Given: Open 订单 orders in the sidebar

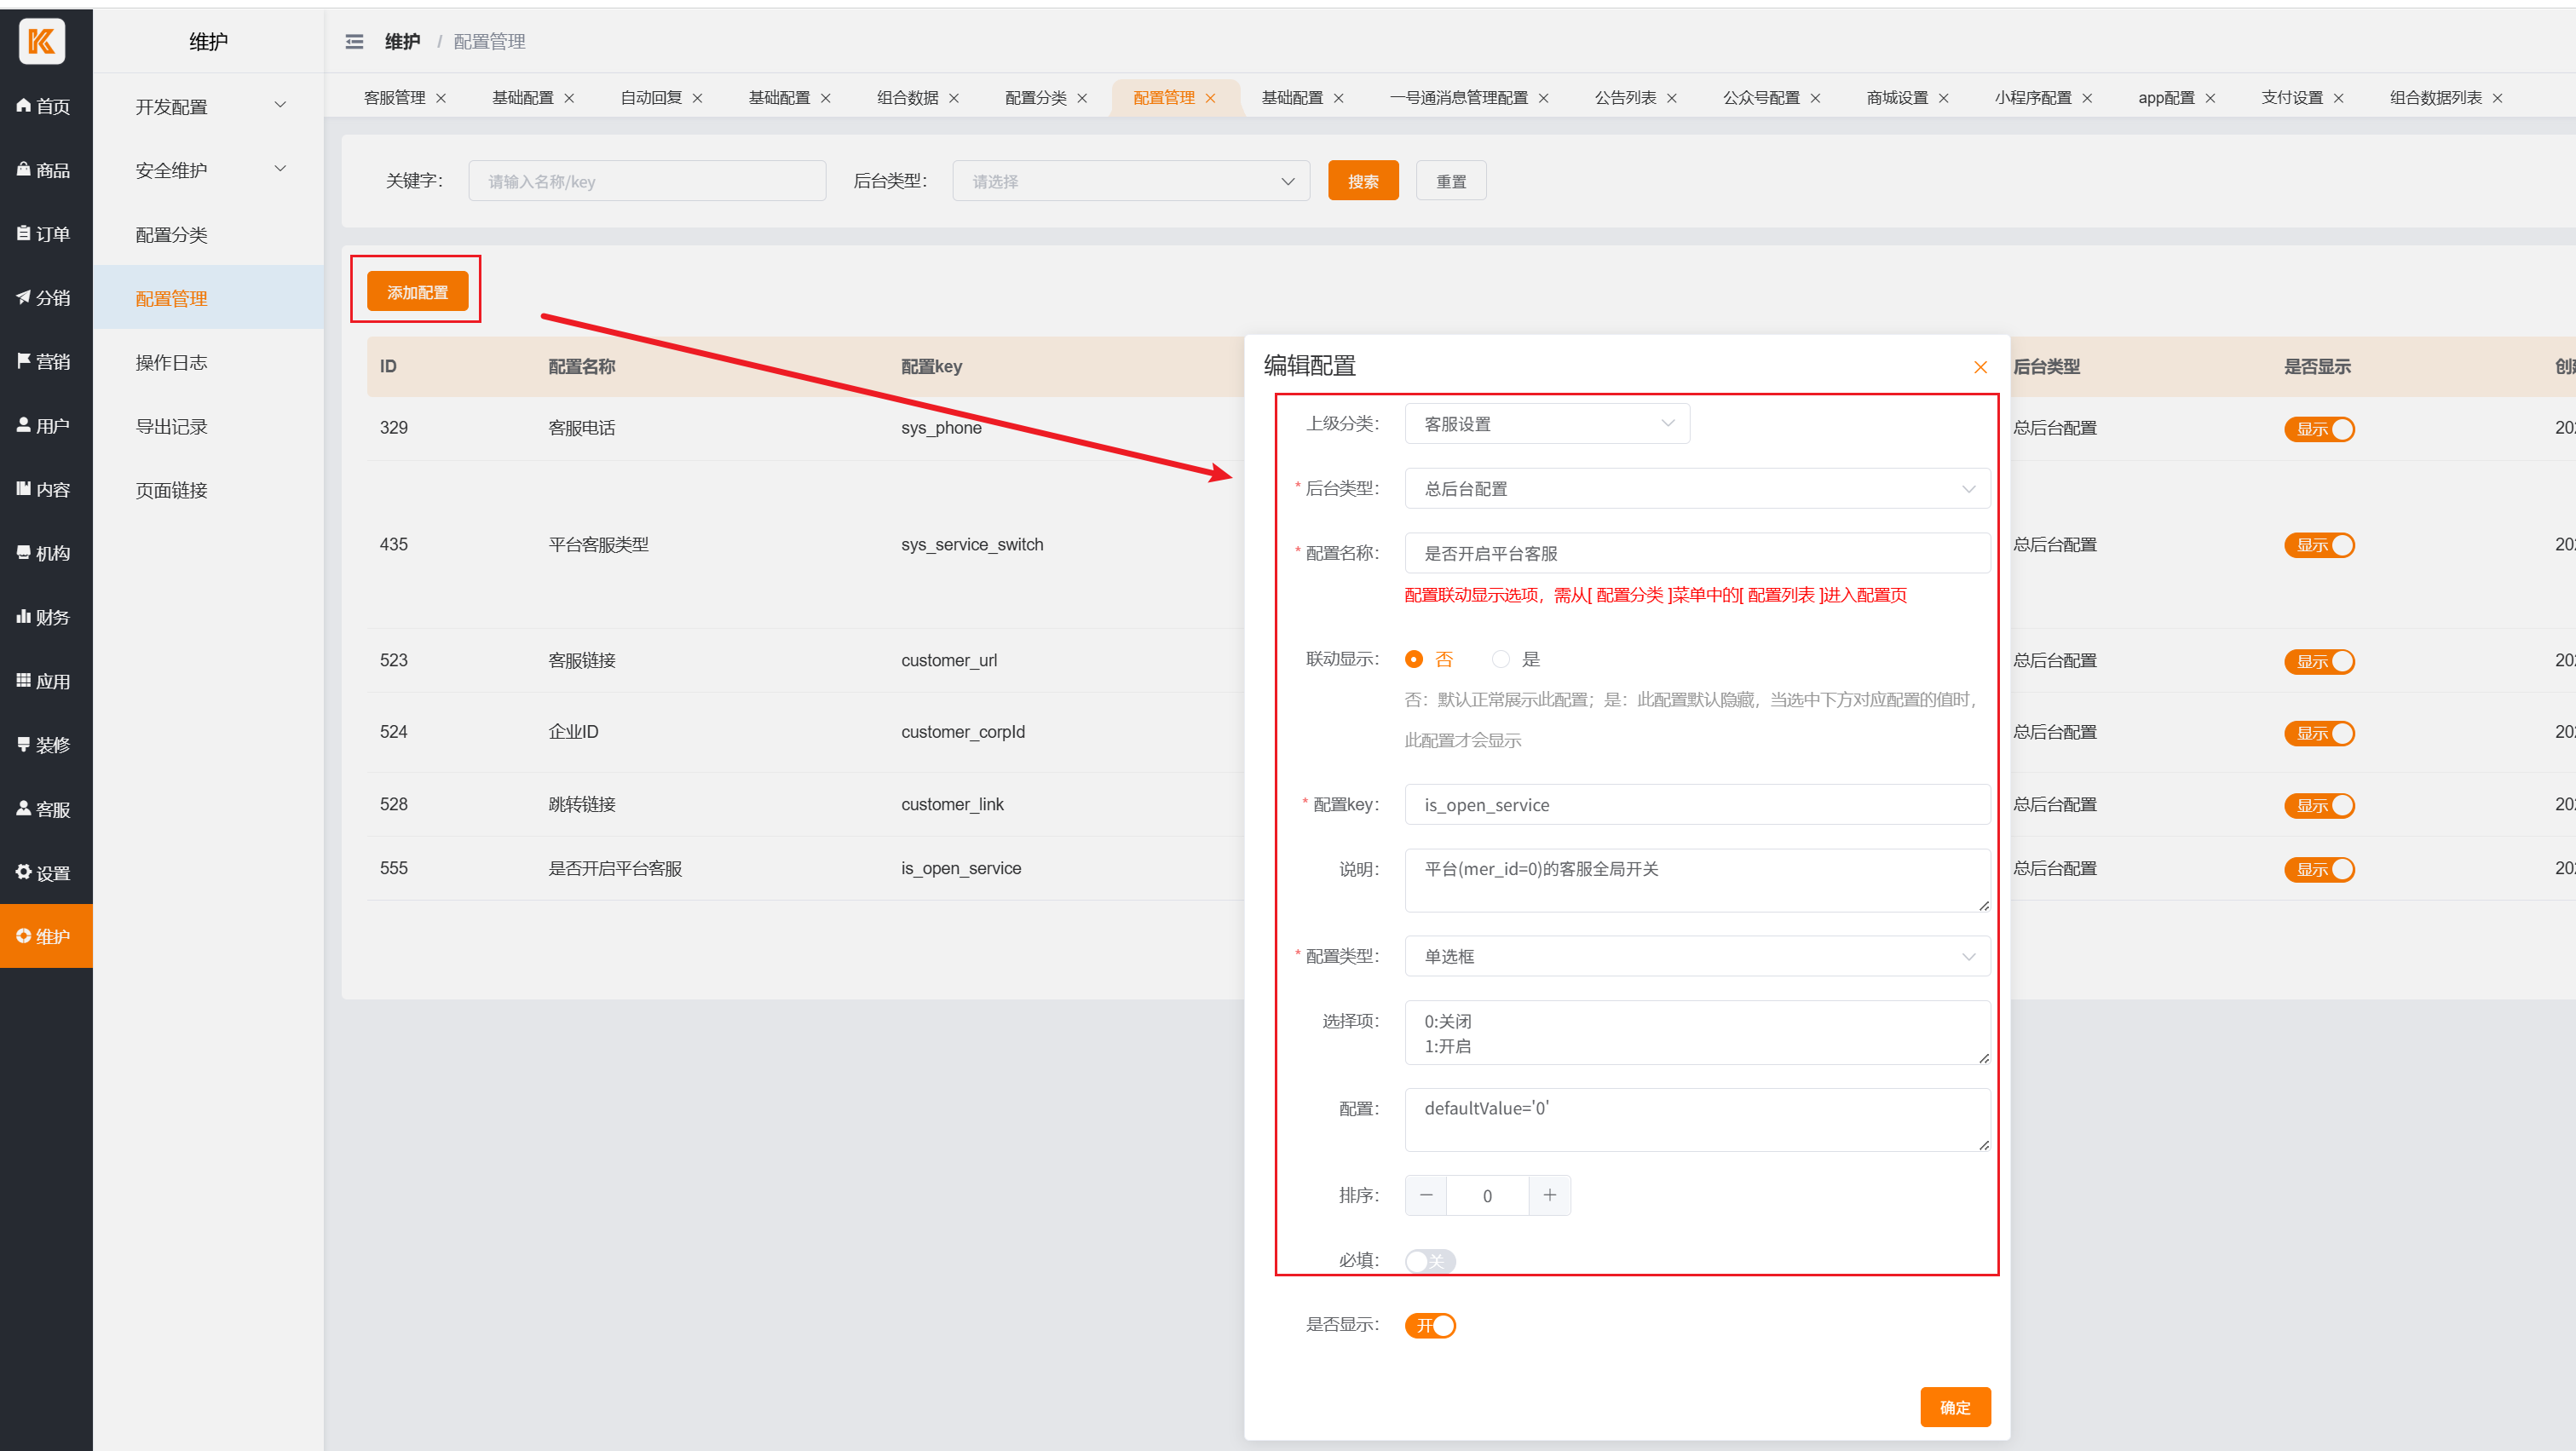Looking at the screenshot, I should (x=45, y=233).
